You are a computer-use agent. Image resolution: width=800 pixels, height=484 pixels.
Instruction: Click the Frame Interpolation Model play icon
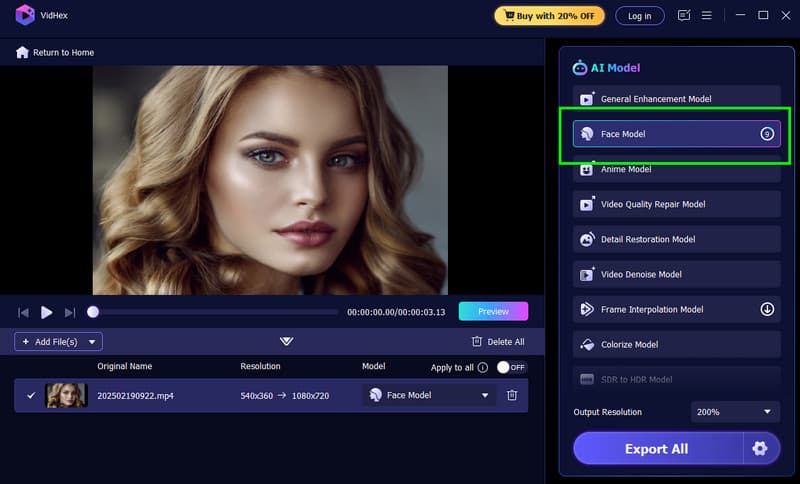[x=587, y=309]
